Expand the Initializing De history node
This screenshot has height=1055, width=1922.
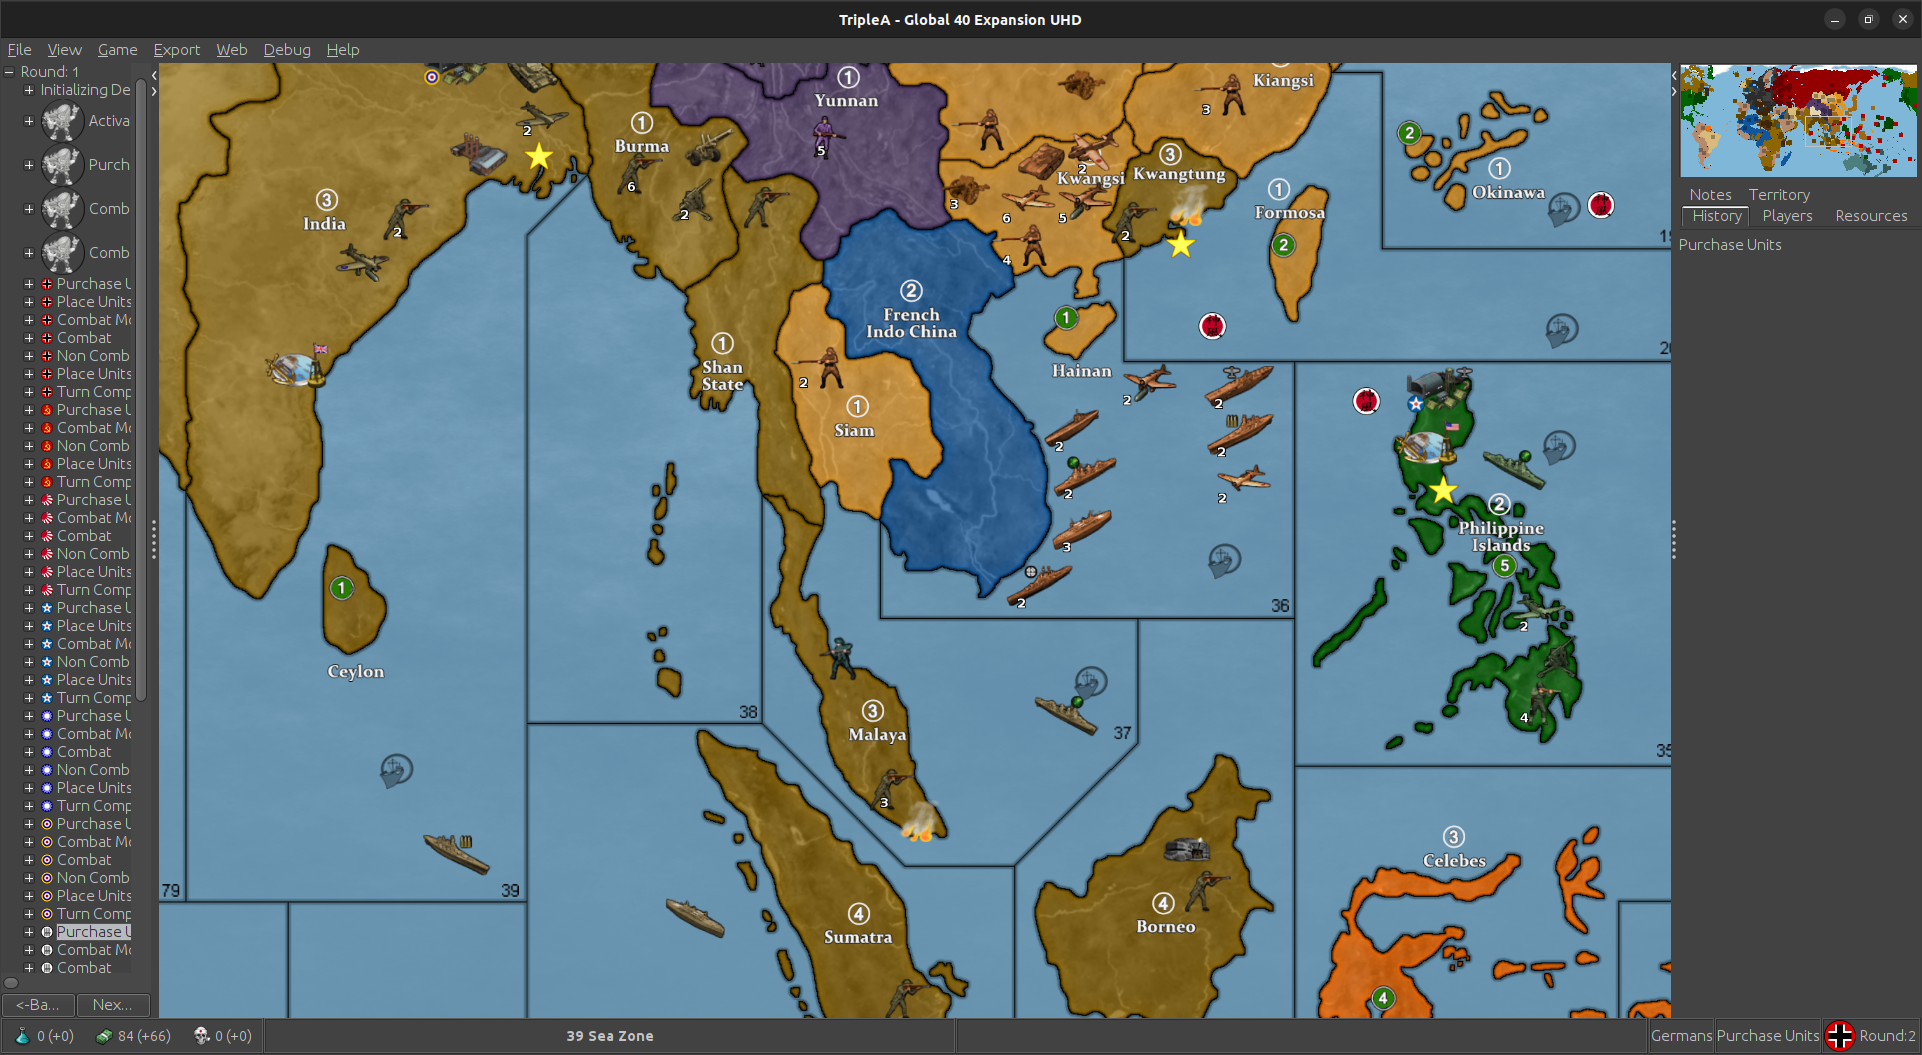click(x=29, y=90)
